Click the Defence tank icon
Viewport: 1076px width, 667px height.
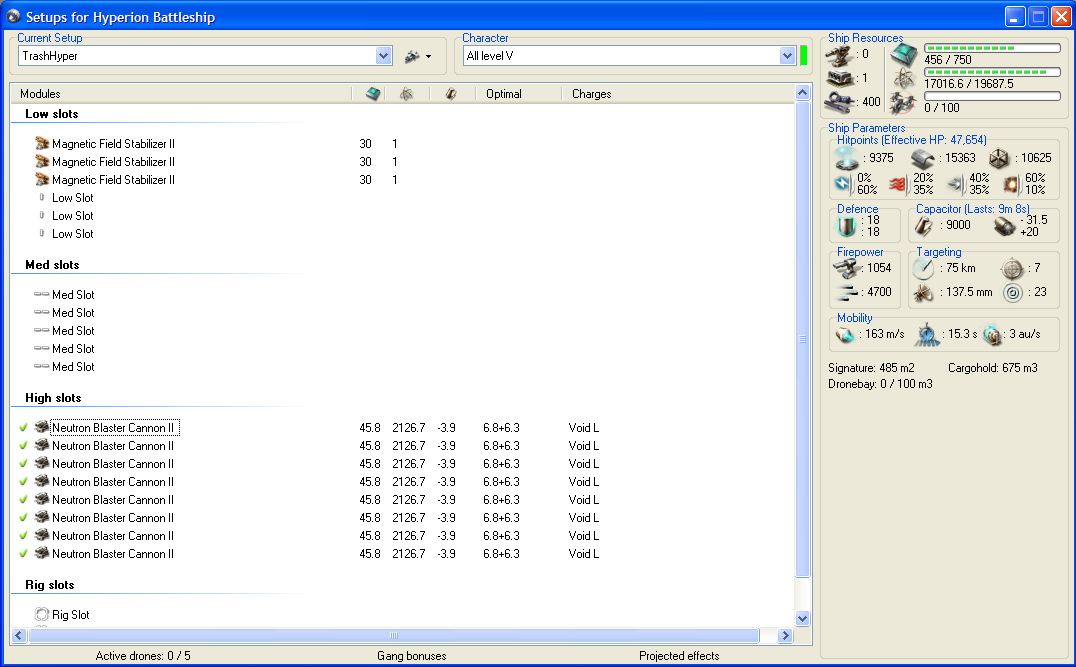click(x=846, y=226)
